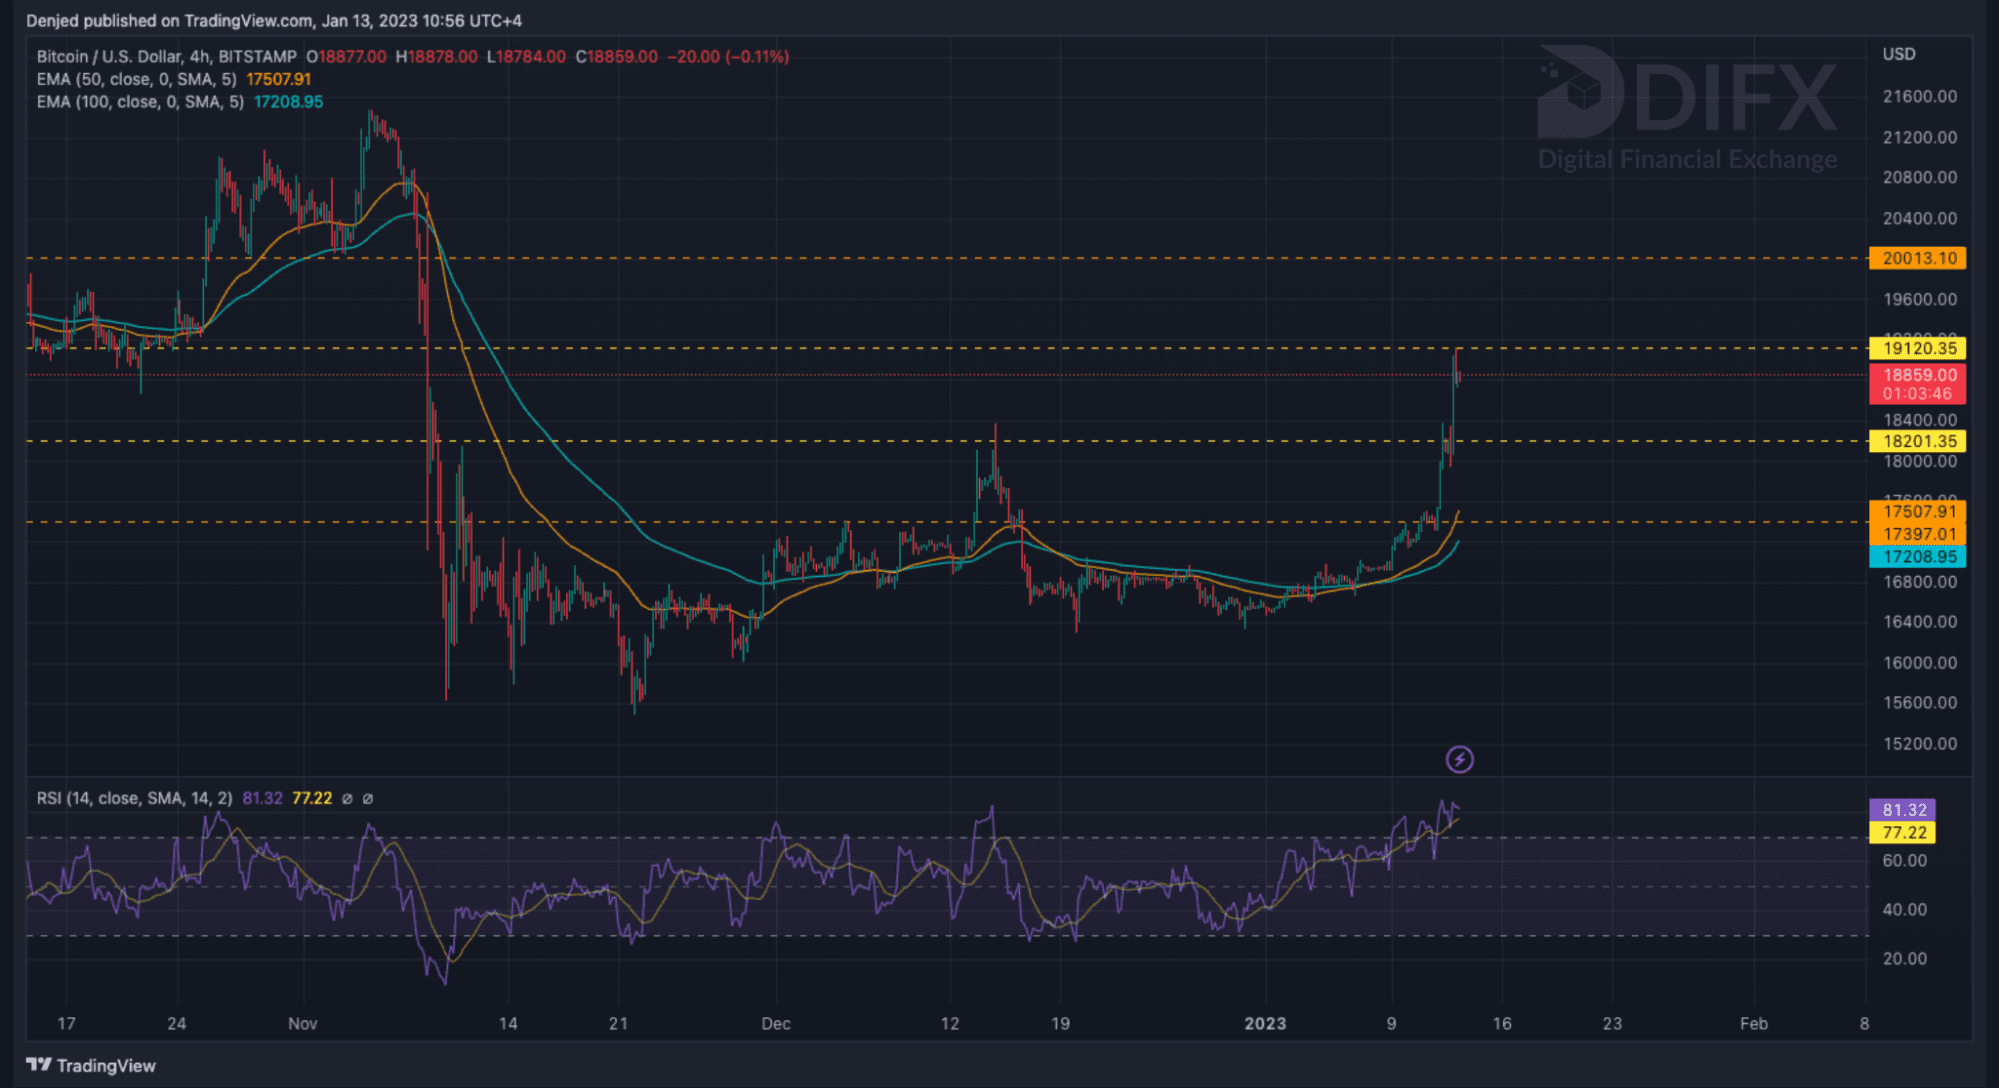The width and height of the screenshot is (1999, 1089).
Task: Click the 2023 label on the time axis
Action: point(1265,1023)
